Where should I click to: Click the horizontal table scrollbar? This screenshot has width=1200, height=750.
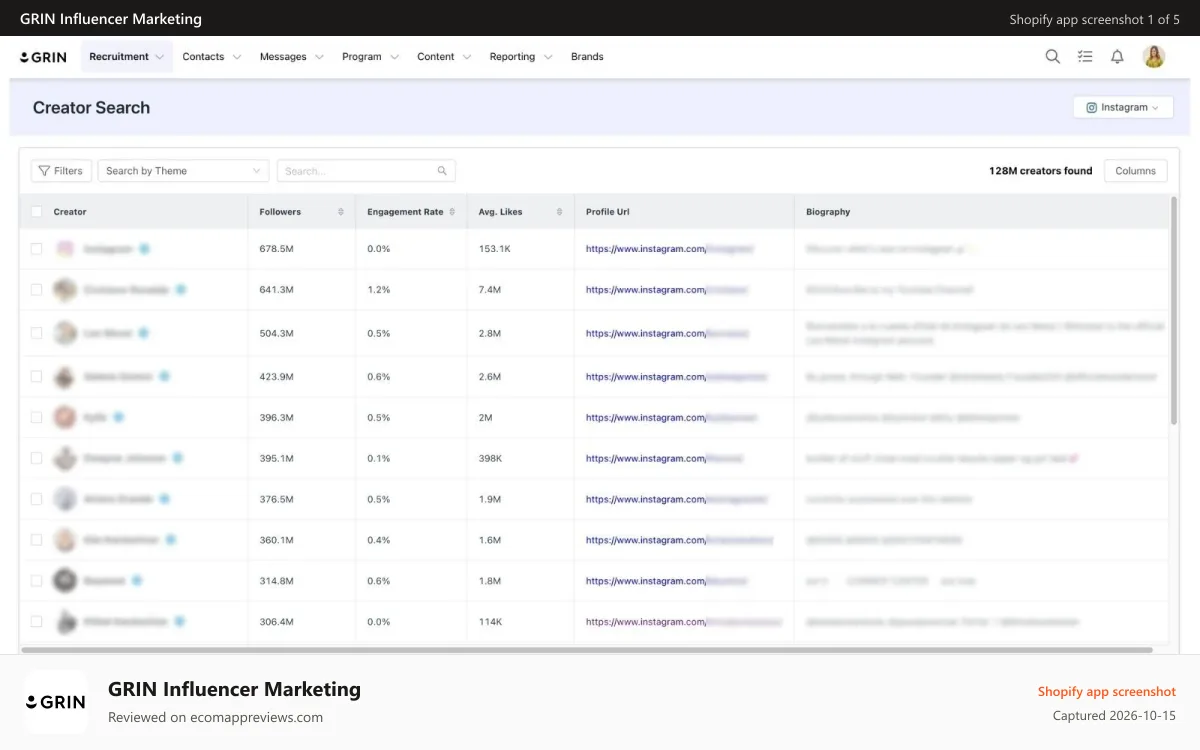click(x=588, y=650)
